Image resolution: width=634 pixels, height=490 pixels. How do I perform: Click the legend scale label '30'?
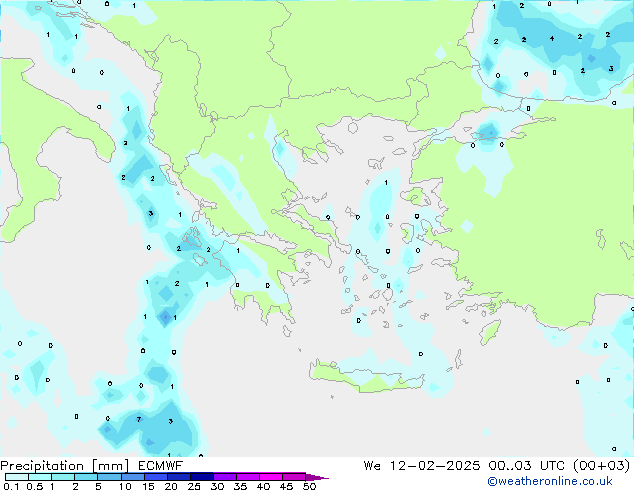pos(218,486)
